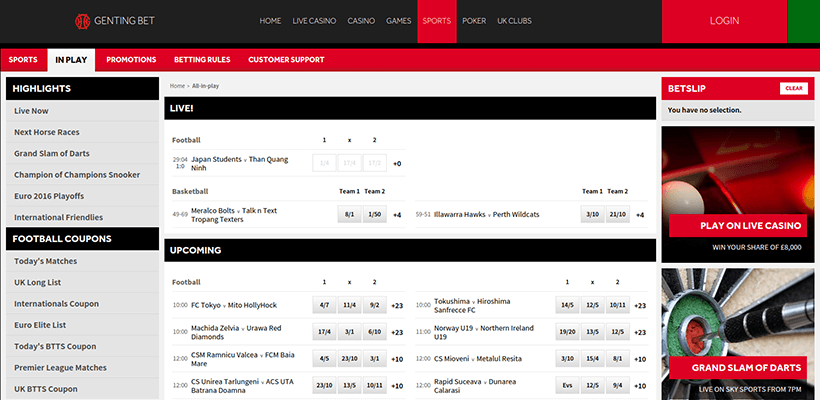Go to Live Casino section

[314, 21]
